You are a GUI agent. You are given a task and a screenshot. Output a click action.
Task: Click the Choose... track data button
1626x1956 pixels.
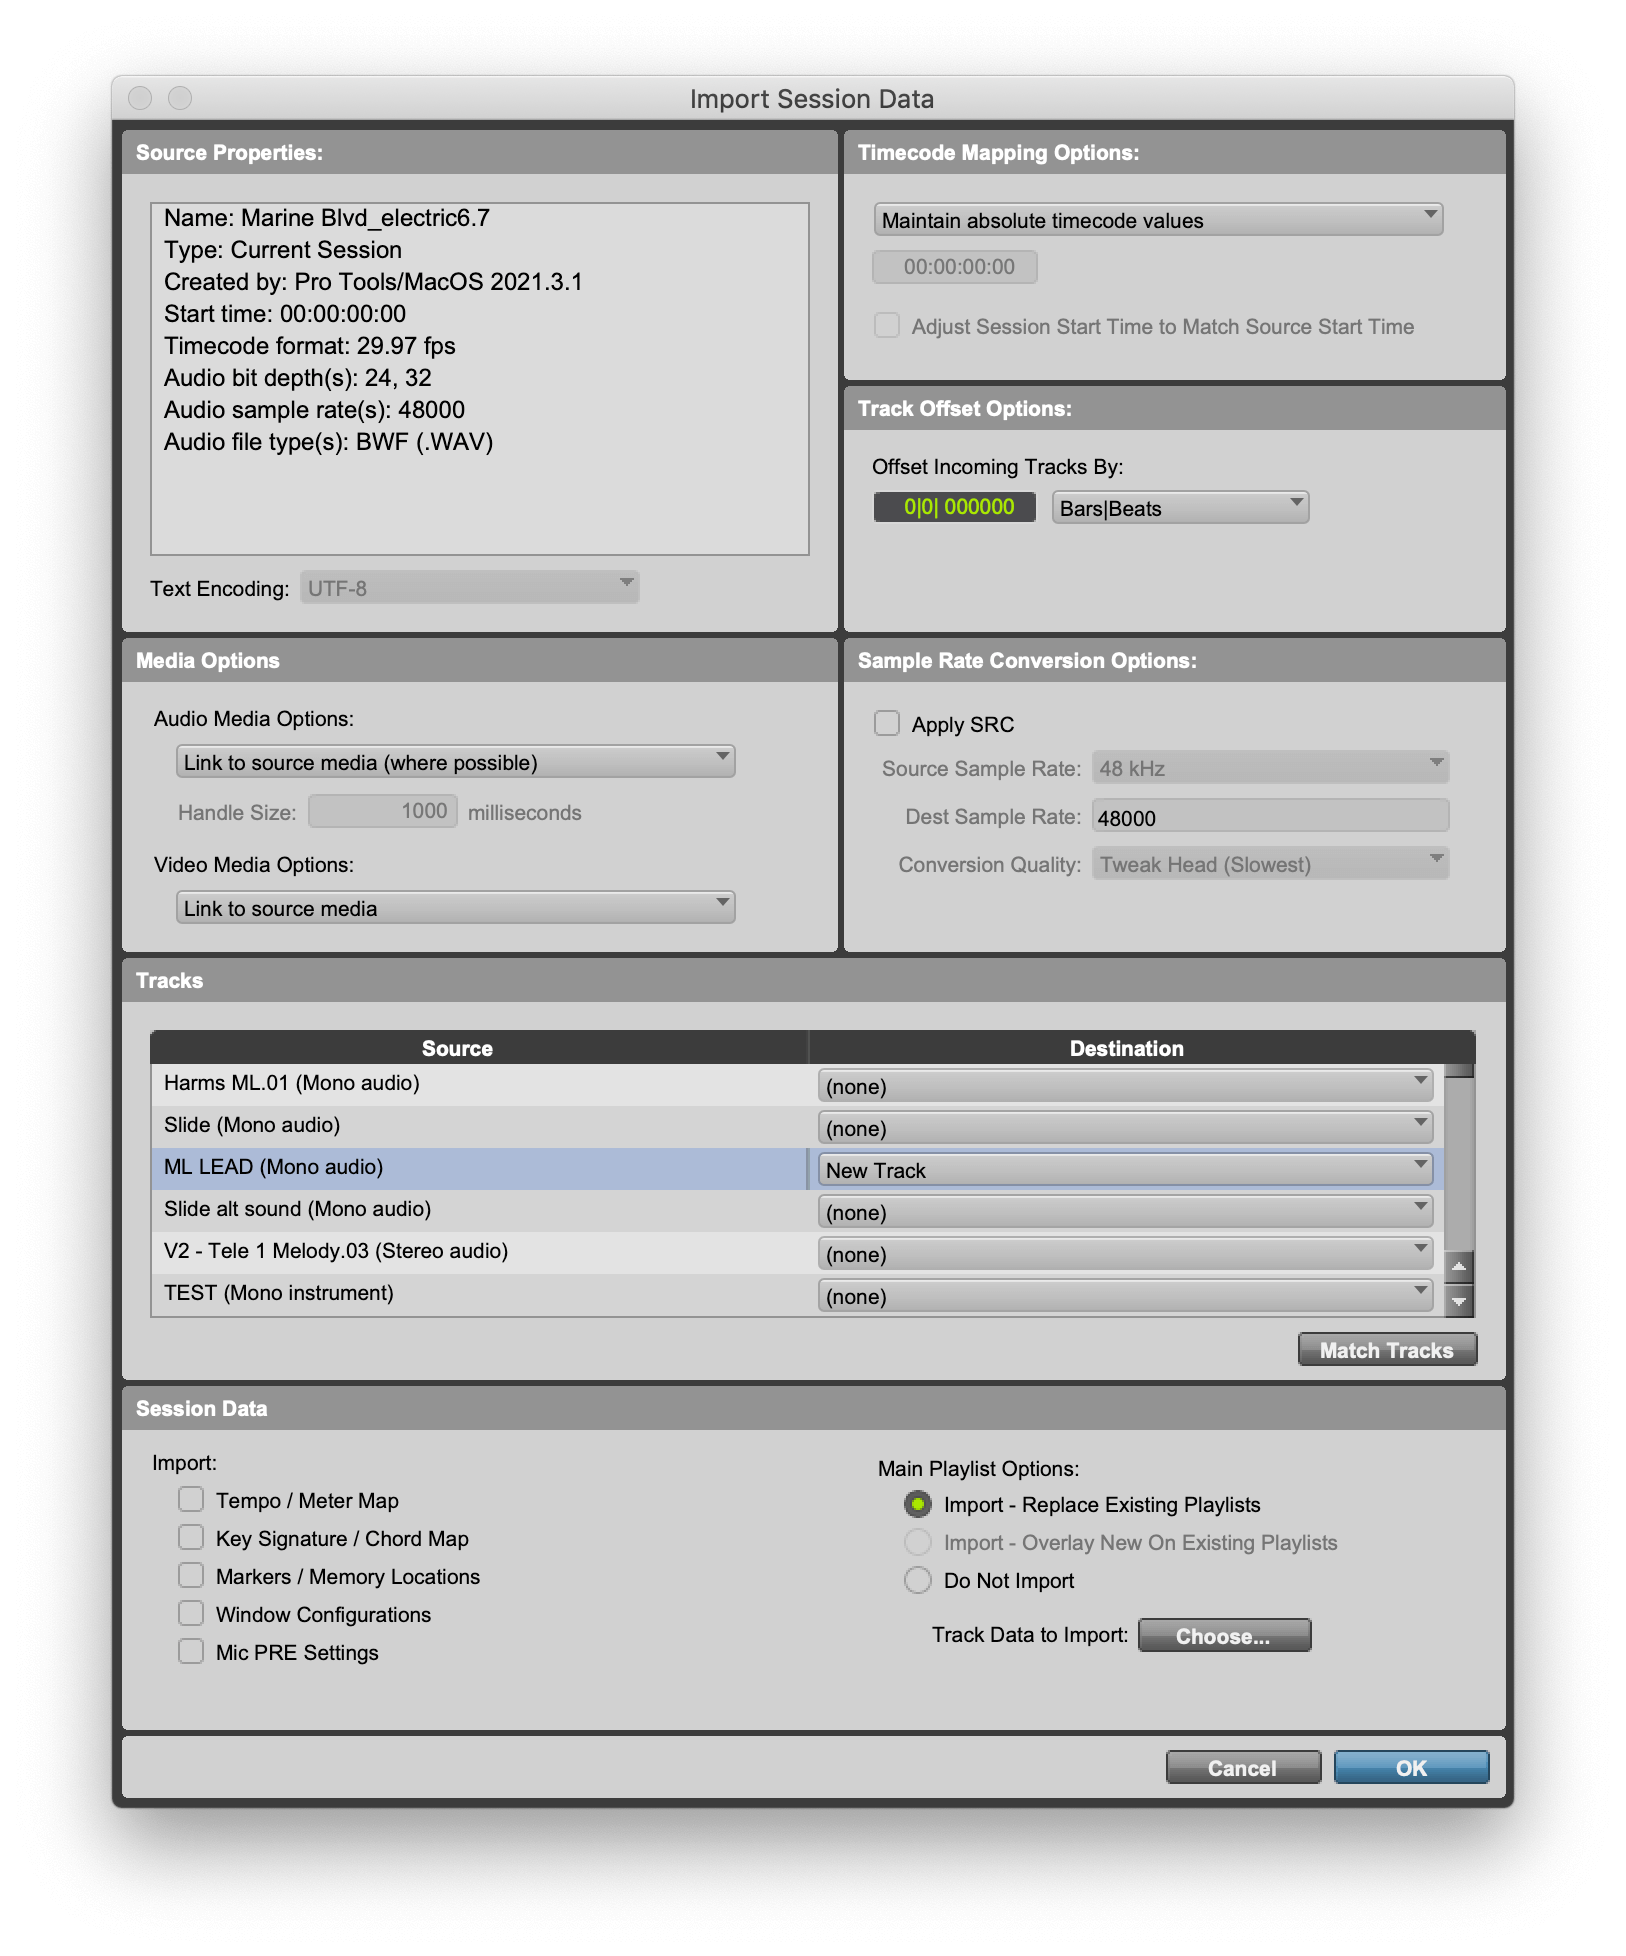(x=1224, y=1636)
